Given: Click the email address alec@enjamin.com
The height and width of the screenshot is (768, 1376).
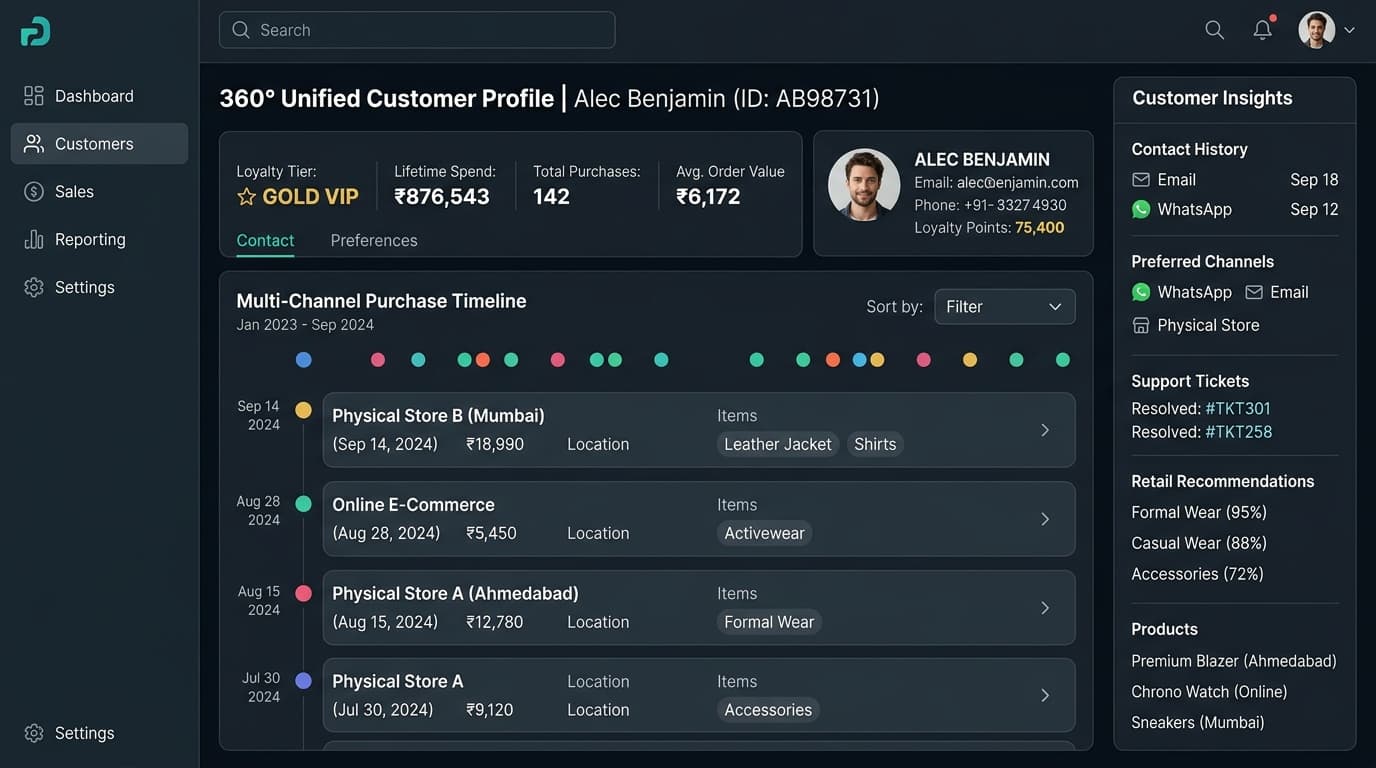Looking at the screenshot, I should tap(1017, 183).
